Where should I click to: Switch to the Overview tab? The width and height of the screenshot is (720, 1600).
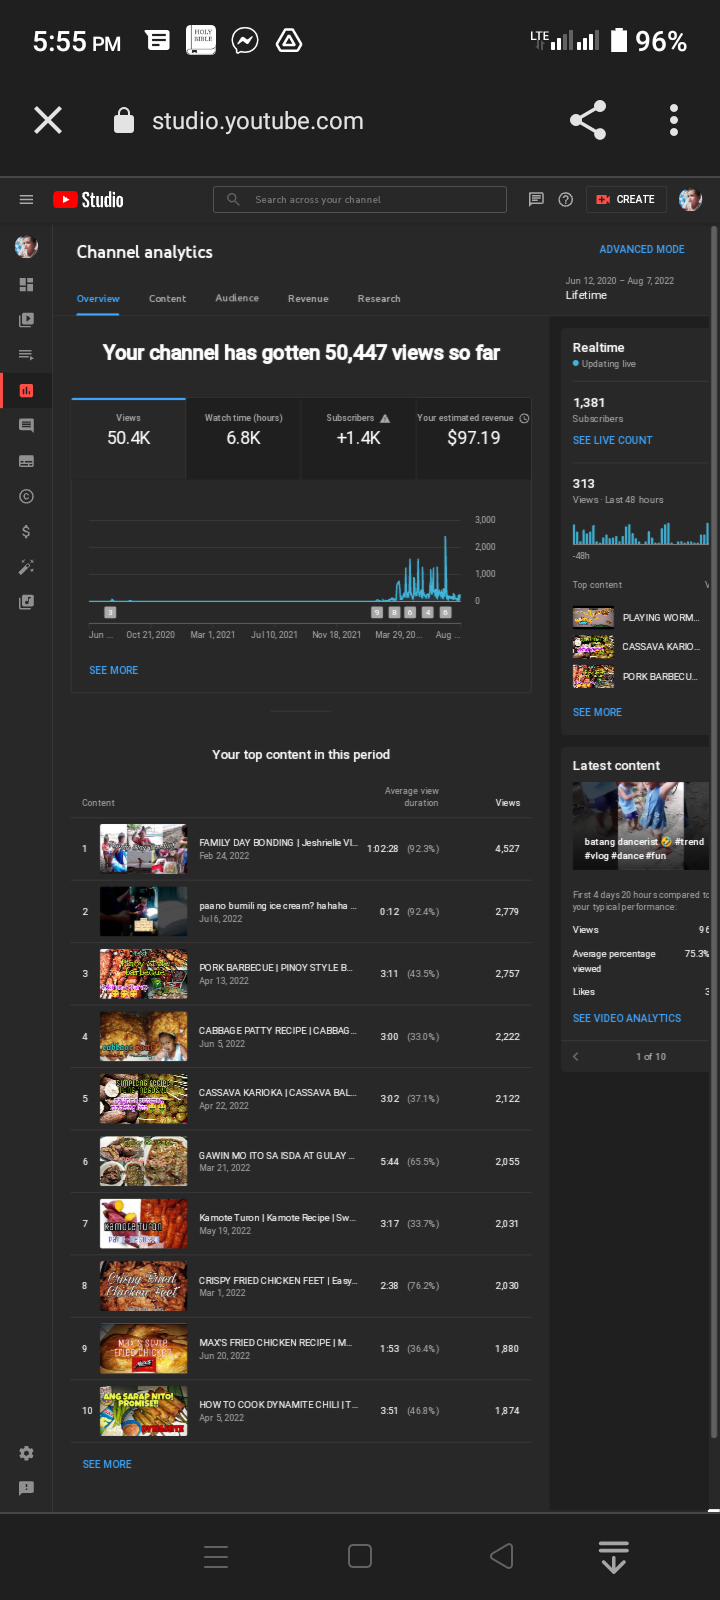(x=98, y=299)
